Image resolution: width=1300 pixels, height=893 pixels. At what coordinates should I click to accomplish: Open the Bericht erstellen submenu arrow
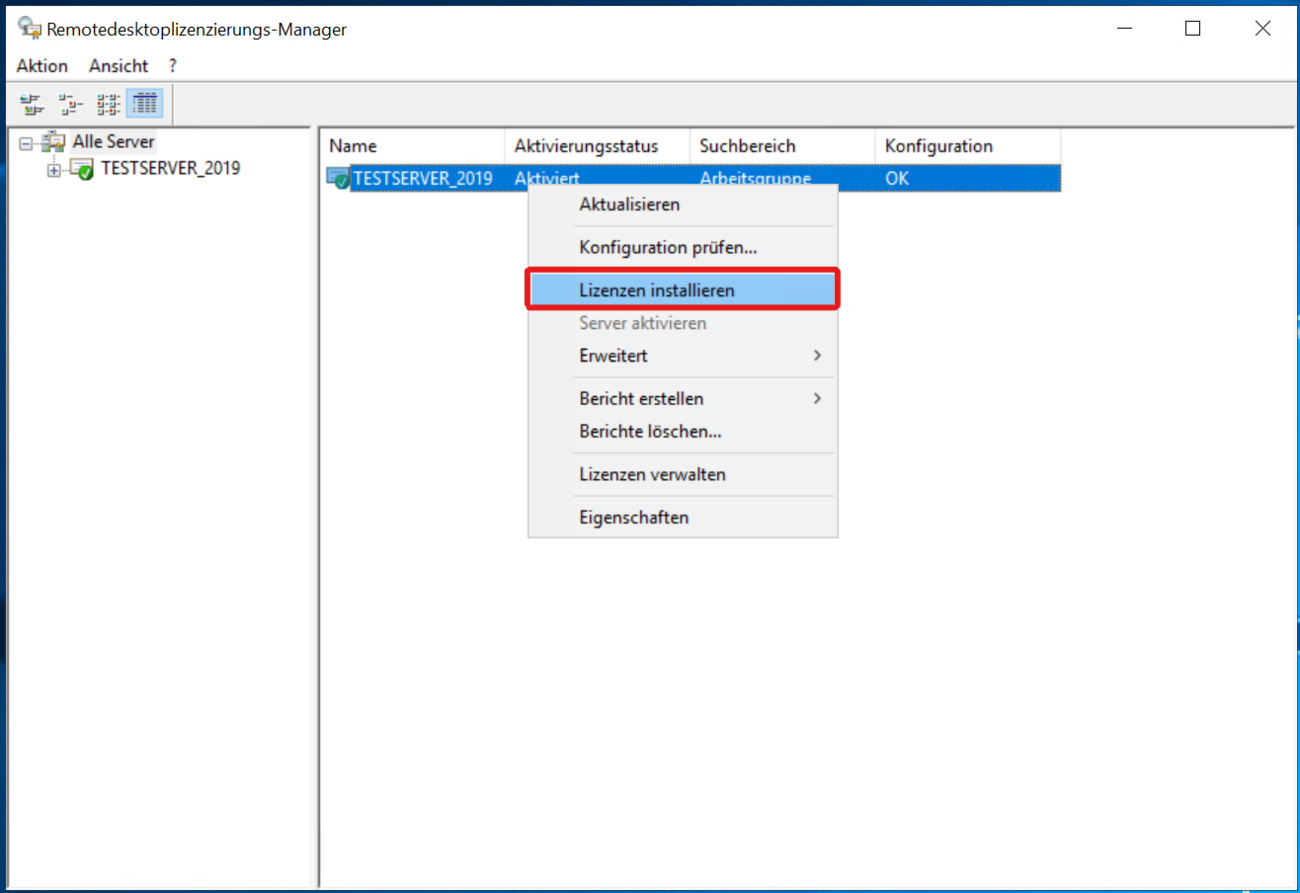point(817,398)
